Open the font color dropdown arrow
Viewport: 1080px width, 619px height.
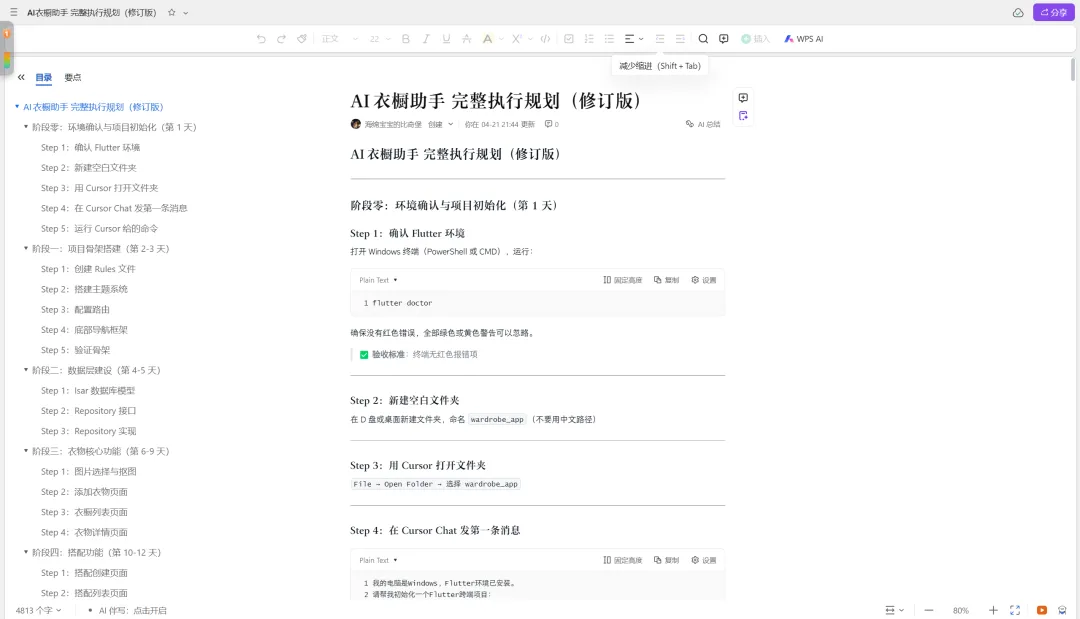pos(501,39)
